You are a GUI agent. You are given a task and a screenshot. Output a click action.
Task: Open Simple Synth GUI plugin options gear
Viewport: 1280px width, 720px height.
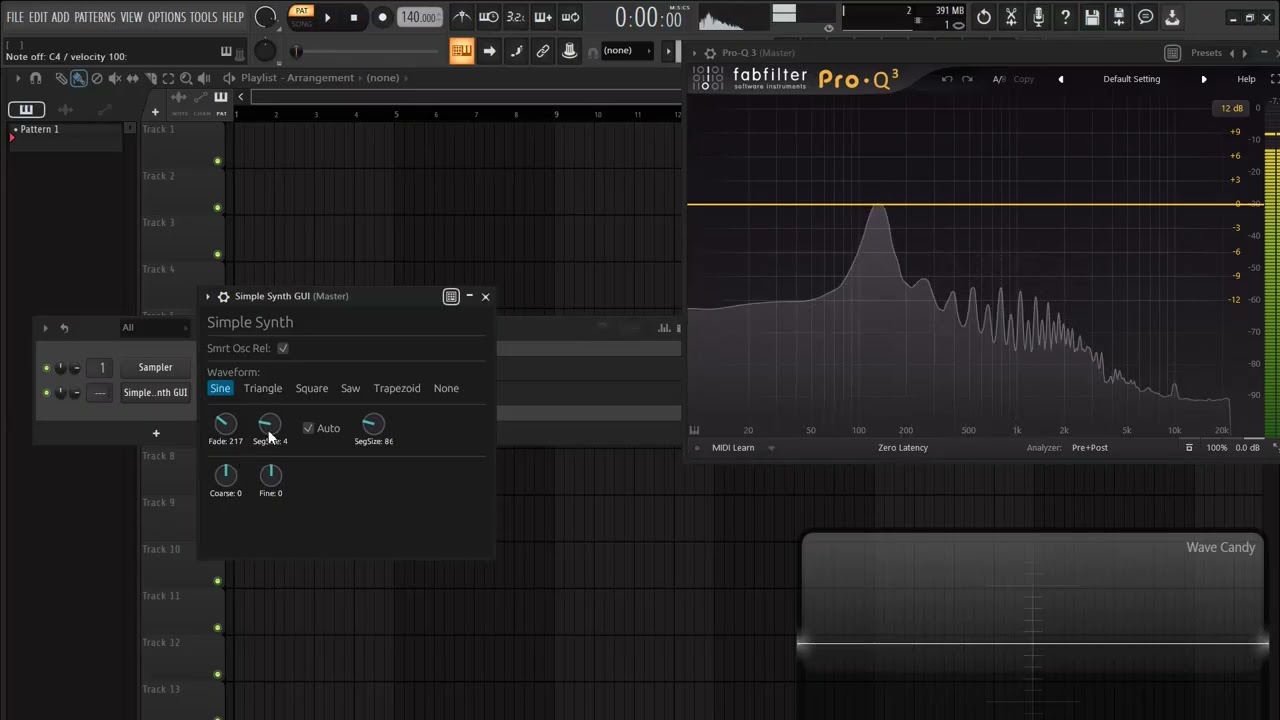tap(223, 296)
